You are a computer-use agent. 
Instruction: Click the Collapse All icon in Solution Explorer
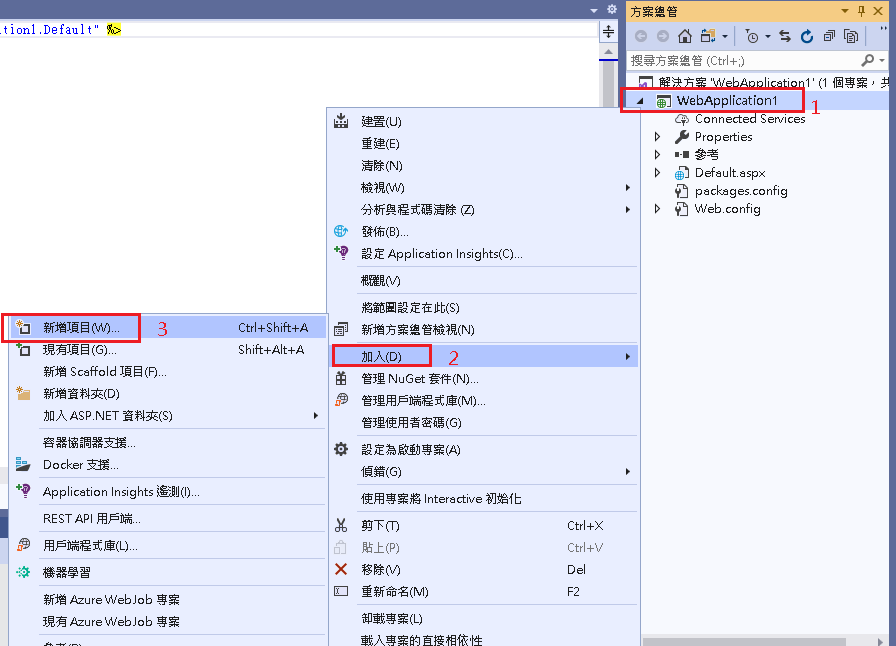[x=829, y=37]
